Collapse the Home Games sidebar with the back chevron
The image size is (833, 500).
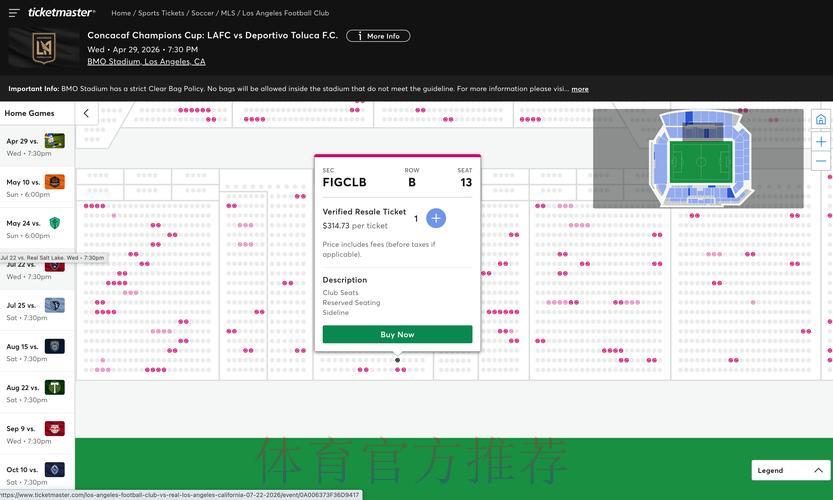86,113
